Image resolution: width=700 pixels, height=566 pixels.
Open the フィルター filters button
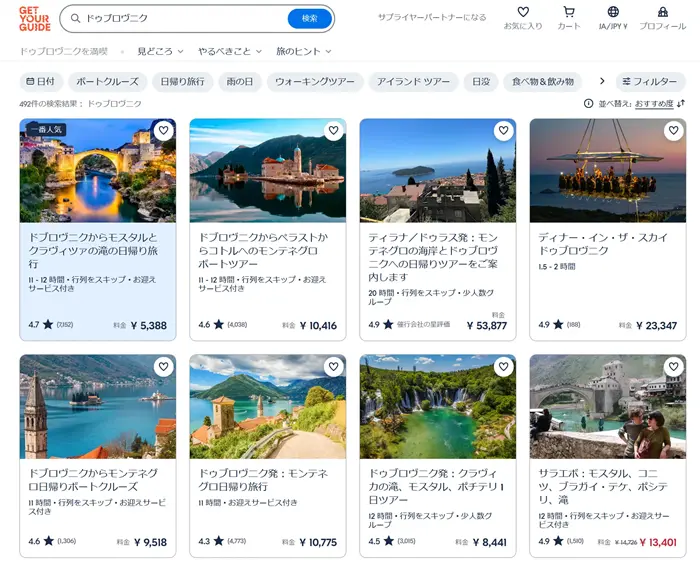(651, 81)
